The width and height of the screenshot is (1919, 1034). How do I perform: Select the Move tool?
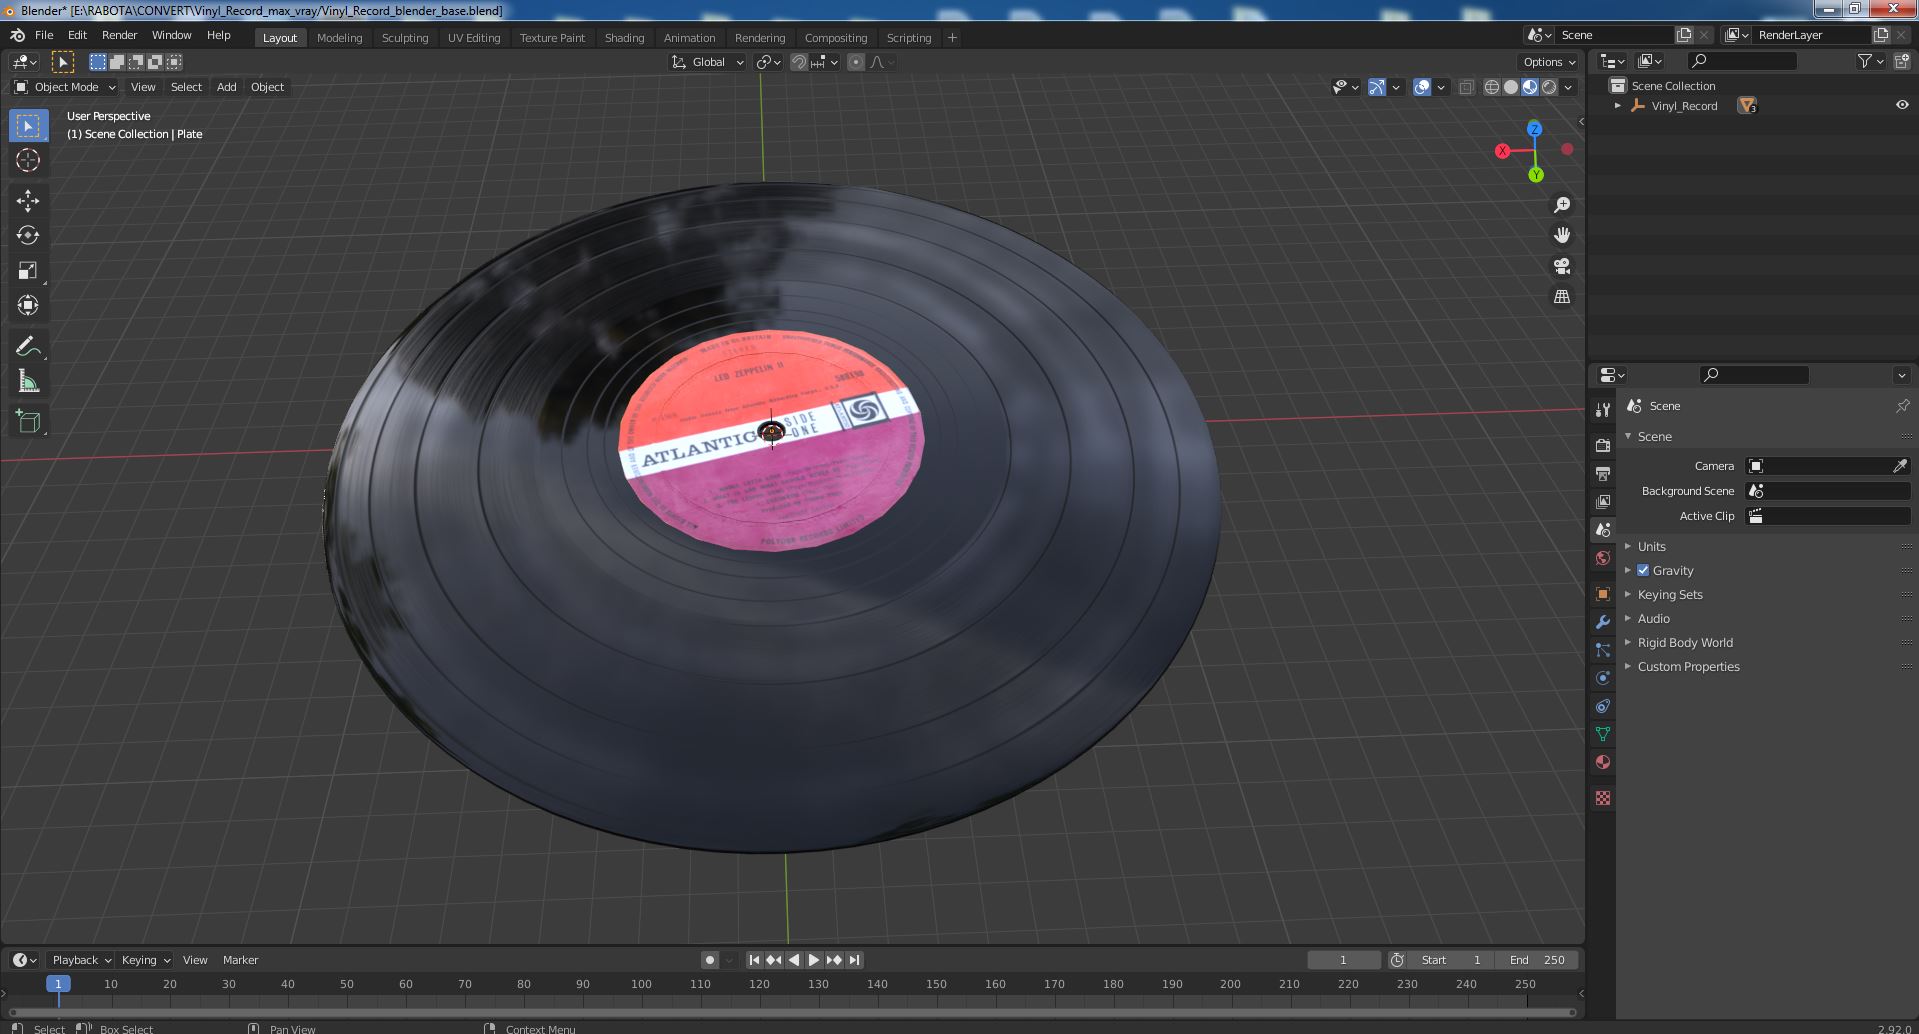[x=28, y=201]
